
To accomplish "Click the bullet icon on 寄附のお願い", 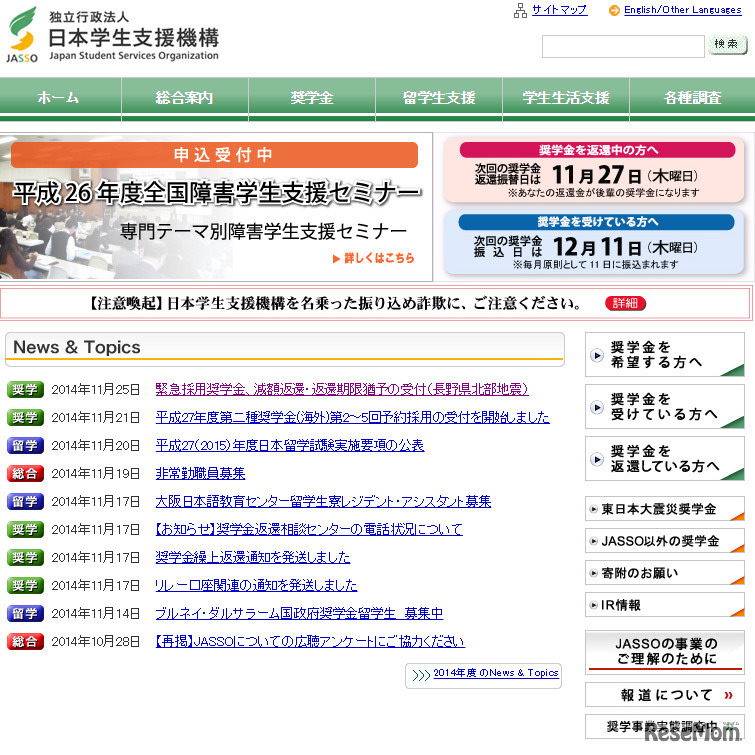I will tap(594, 573).
